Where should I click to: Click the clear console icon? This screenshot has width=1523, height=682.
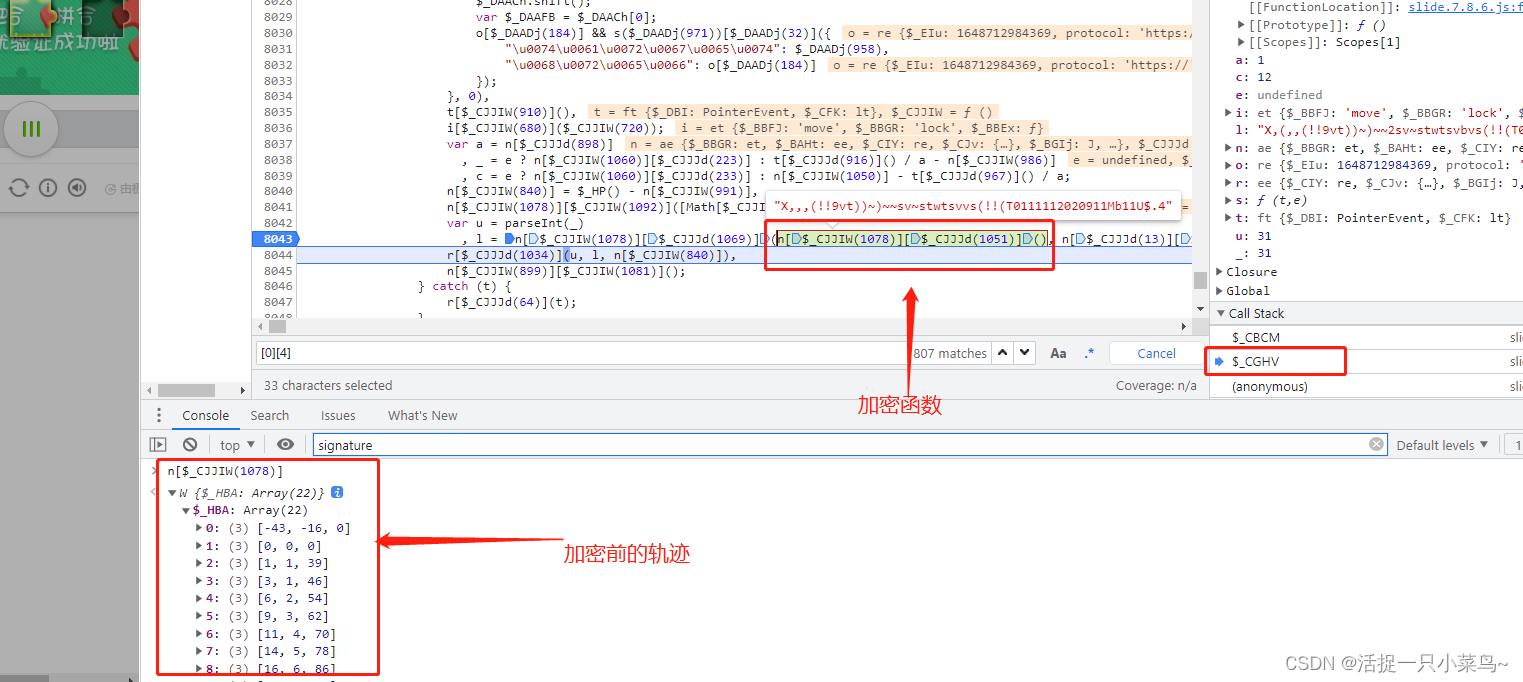coord(190,445)
